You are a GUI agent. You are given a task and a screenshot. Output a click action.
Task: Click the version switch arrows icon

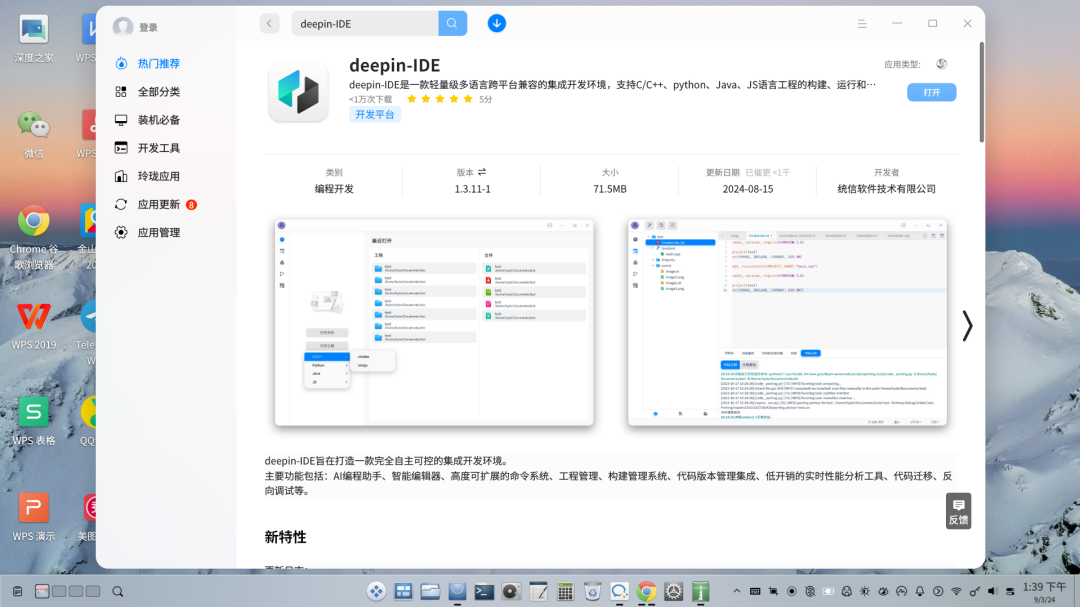(x=482, y=172)
